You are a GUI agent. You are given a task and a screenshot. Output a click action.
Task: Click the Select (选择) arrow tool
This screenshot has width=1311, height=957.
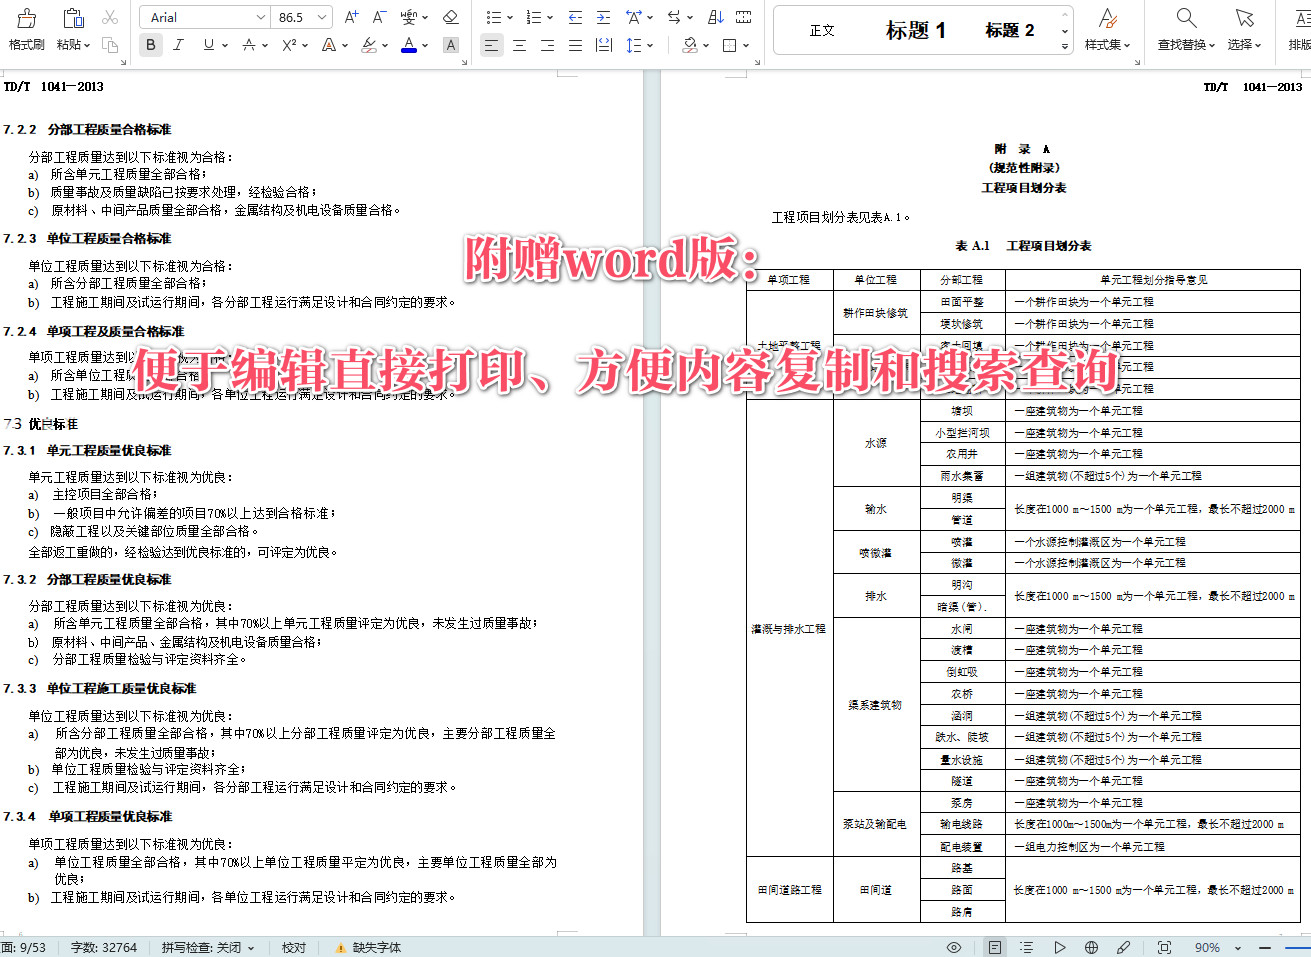[1243, 30]
